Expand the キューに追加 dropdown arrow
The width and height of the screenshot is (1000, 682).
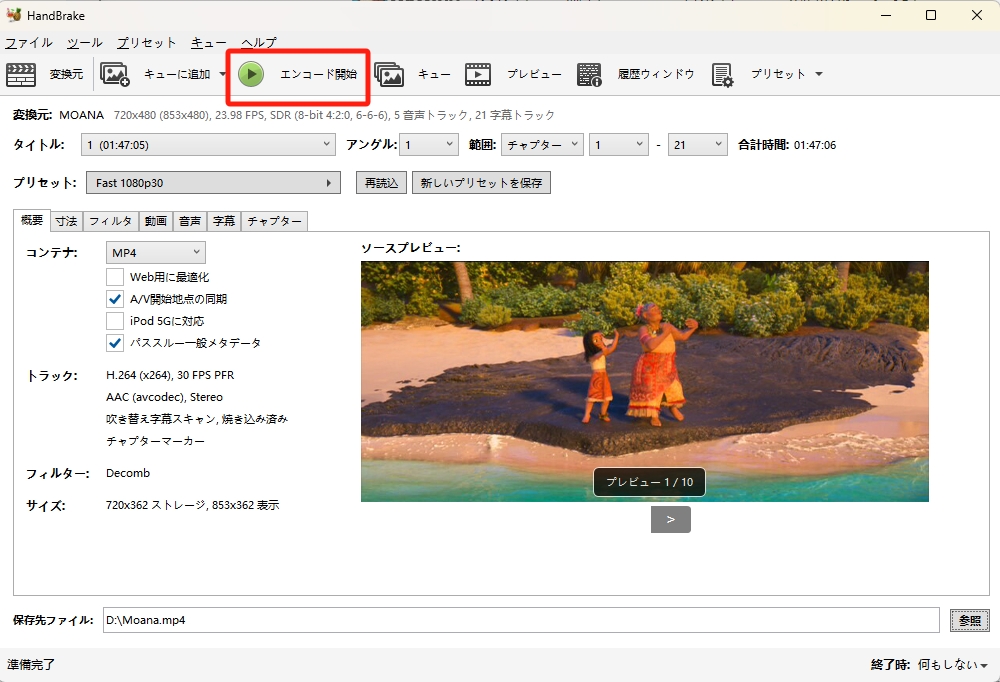pyautogui.click(x=223, y=74)
